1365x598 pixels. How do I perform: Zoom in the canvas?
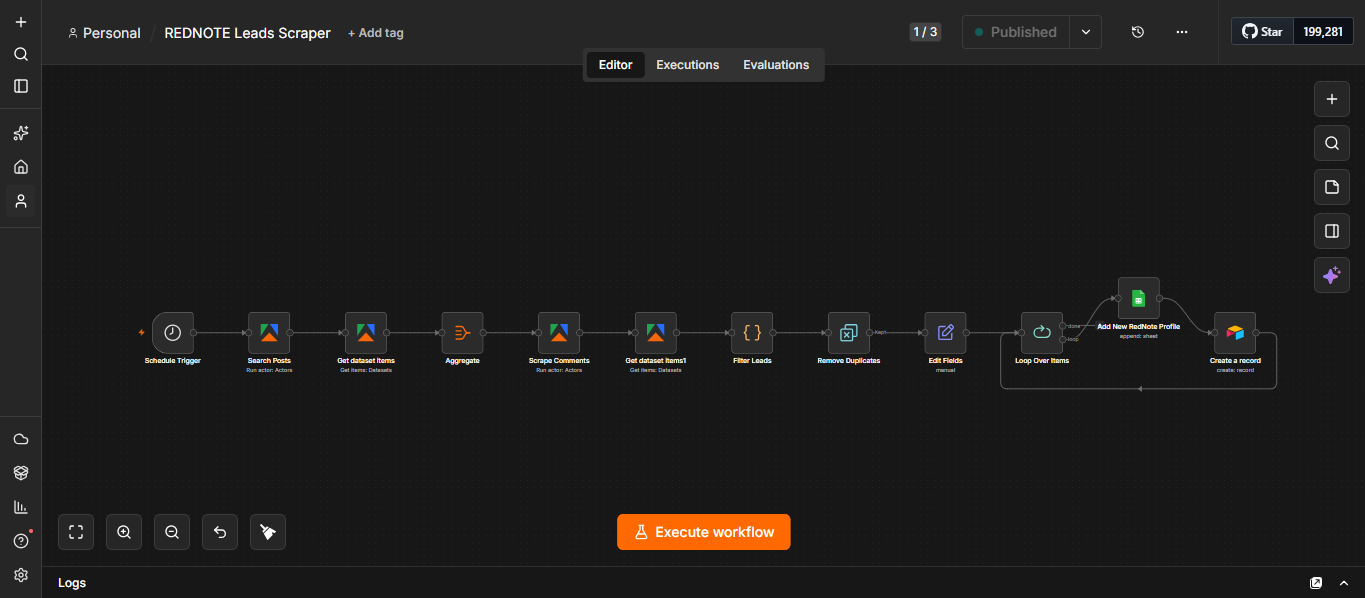124,532
